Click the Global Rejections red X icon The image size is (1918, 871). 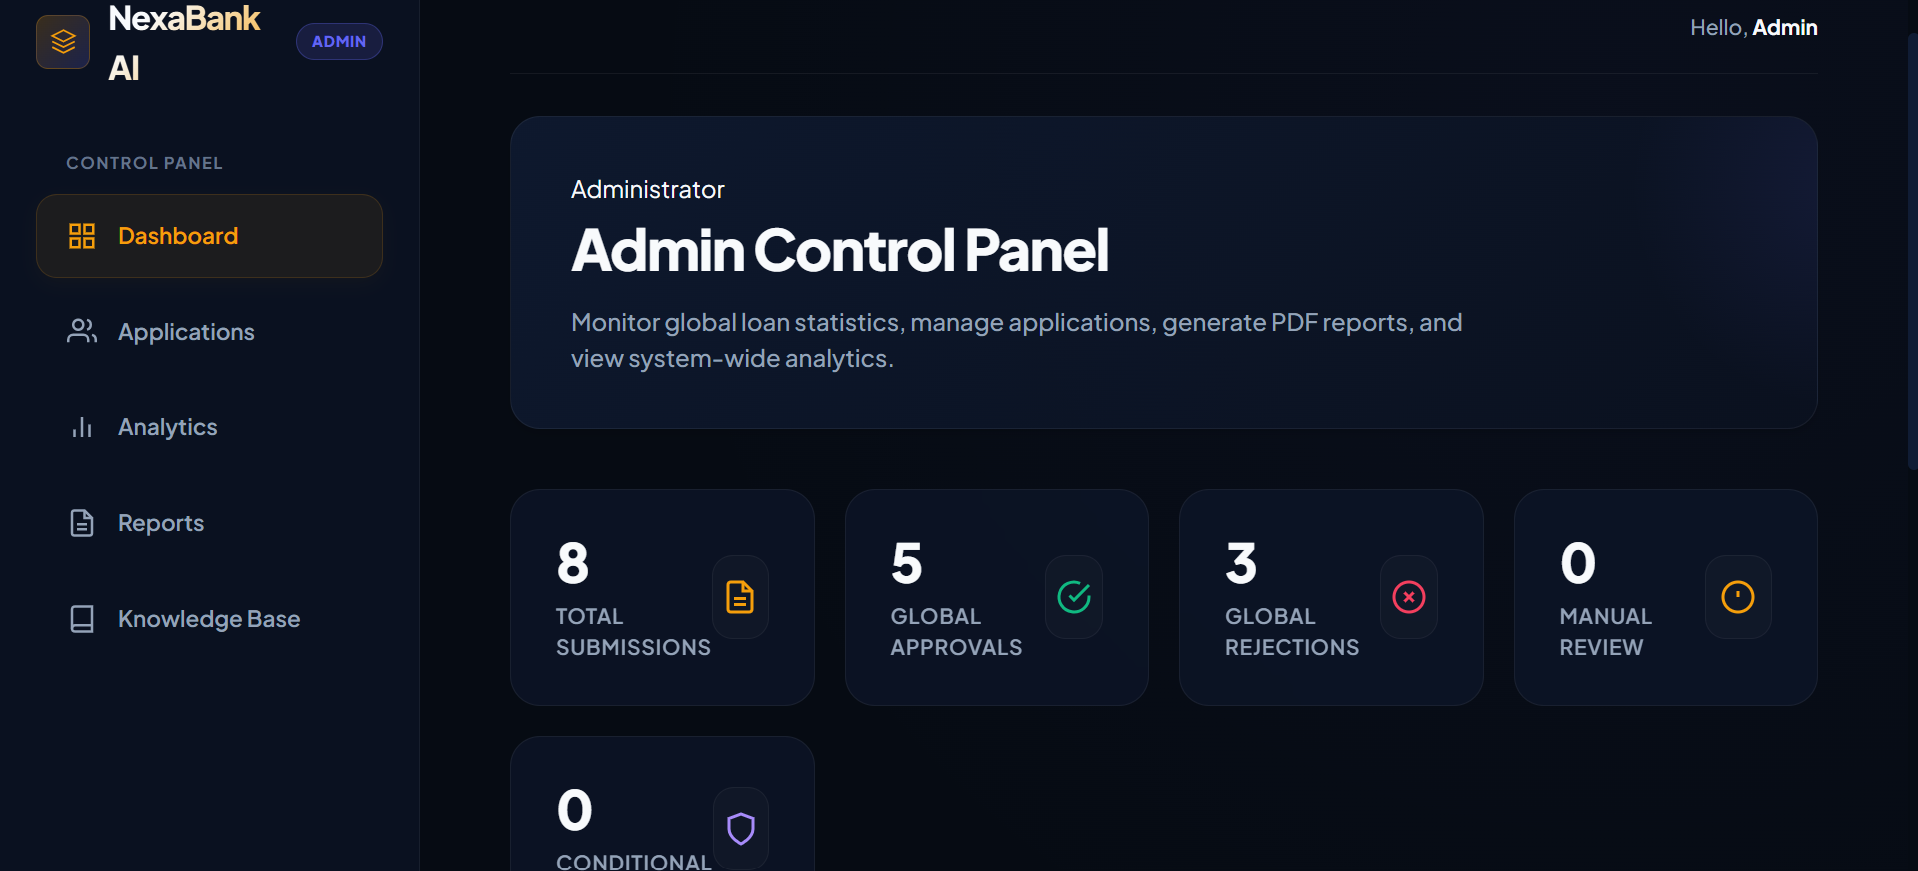point(1409,597)
